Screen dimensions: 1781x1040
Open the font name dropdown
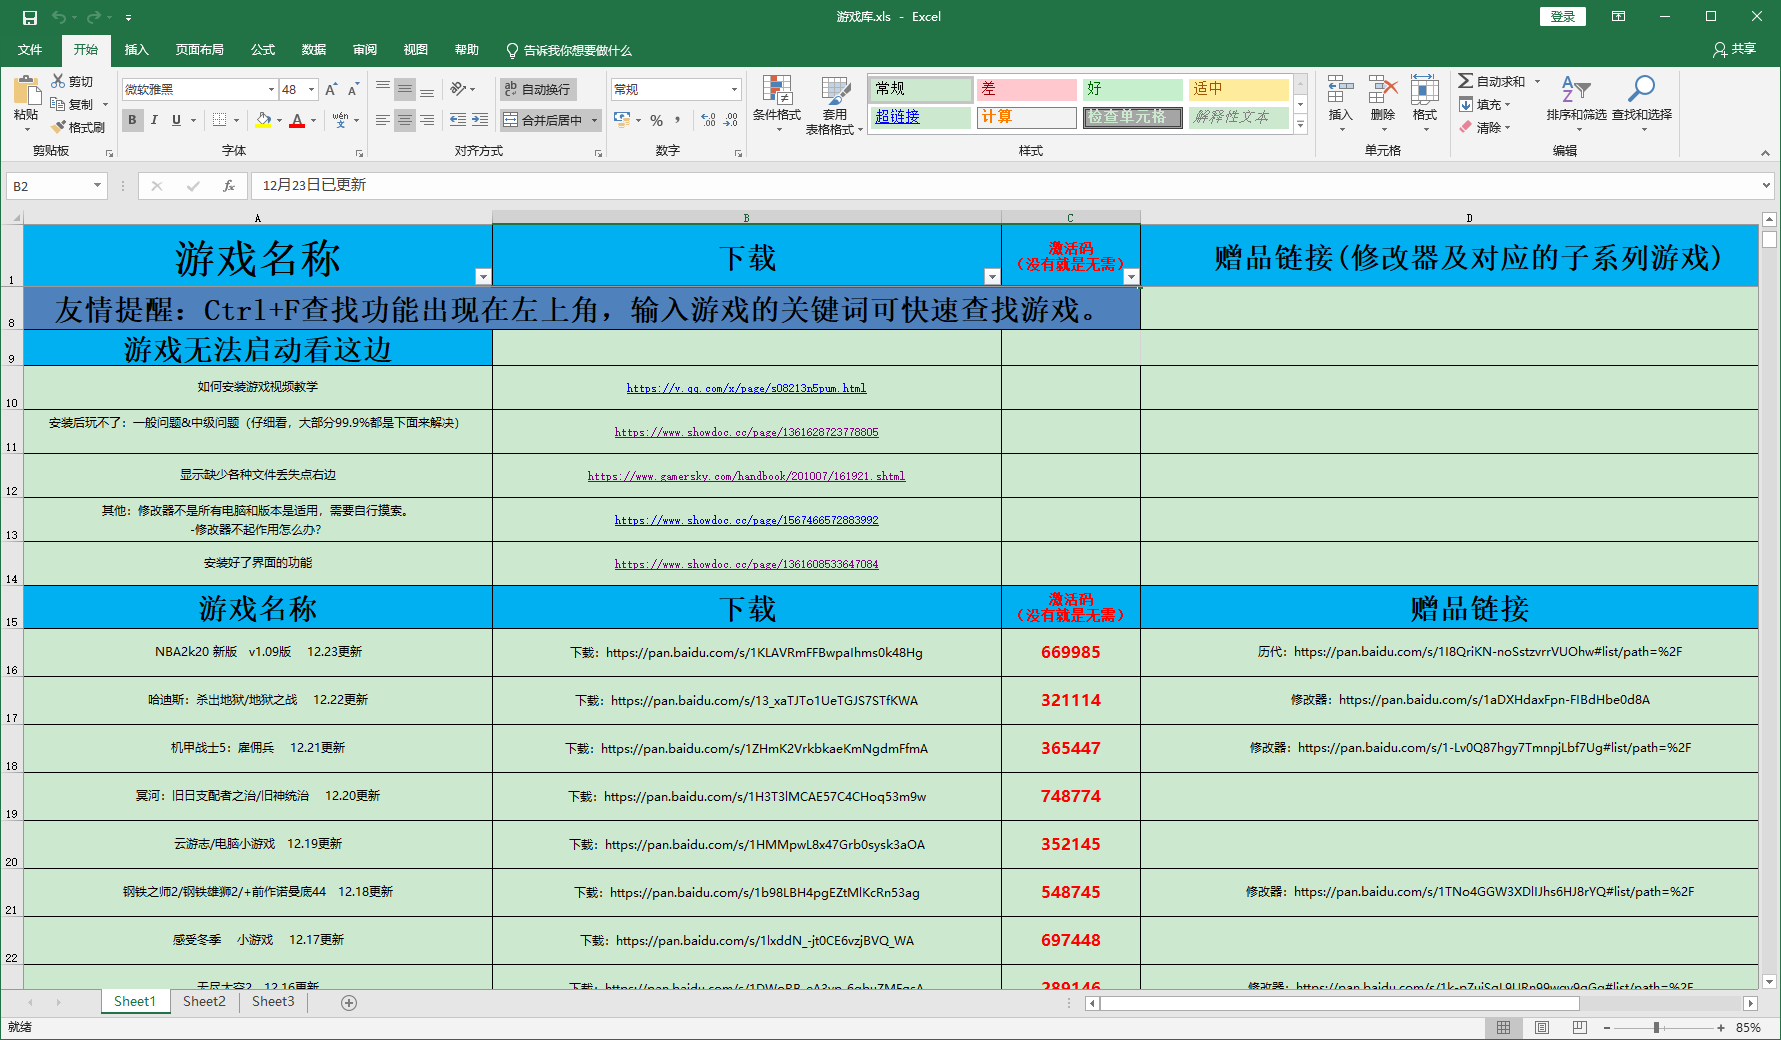tap(271, 89)
